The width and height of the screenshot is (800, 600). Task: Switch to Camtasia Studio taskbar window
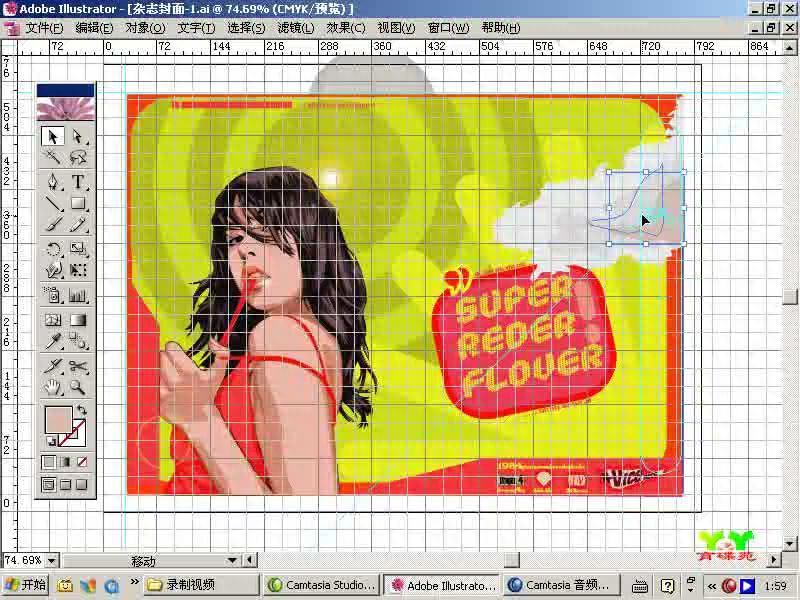(322, 585)
